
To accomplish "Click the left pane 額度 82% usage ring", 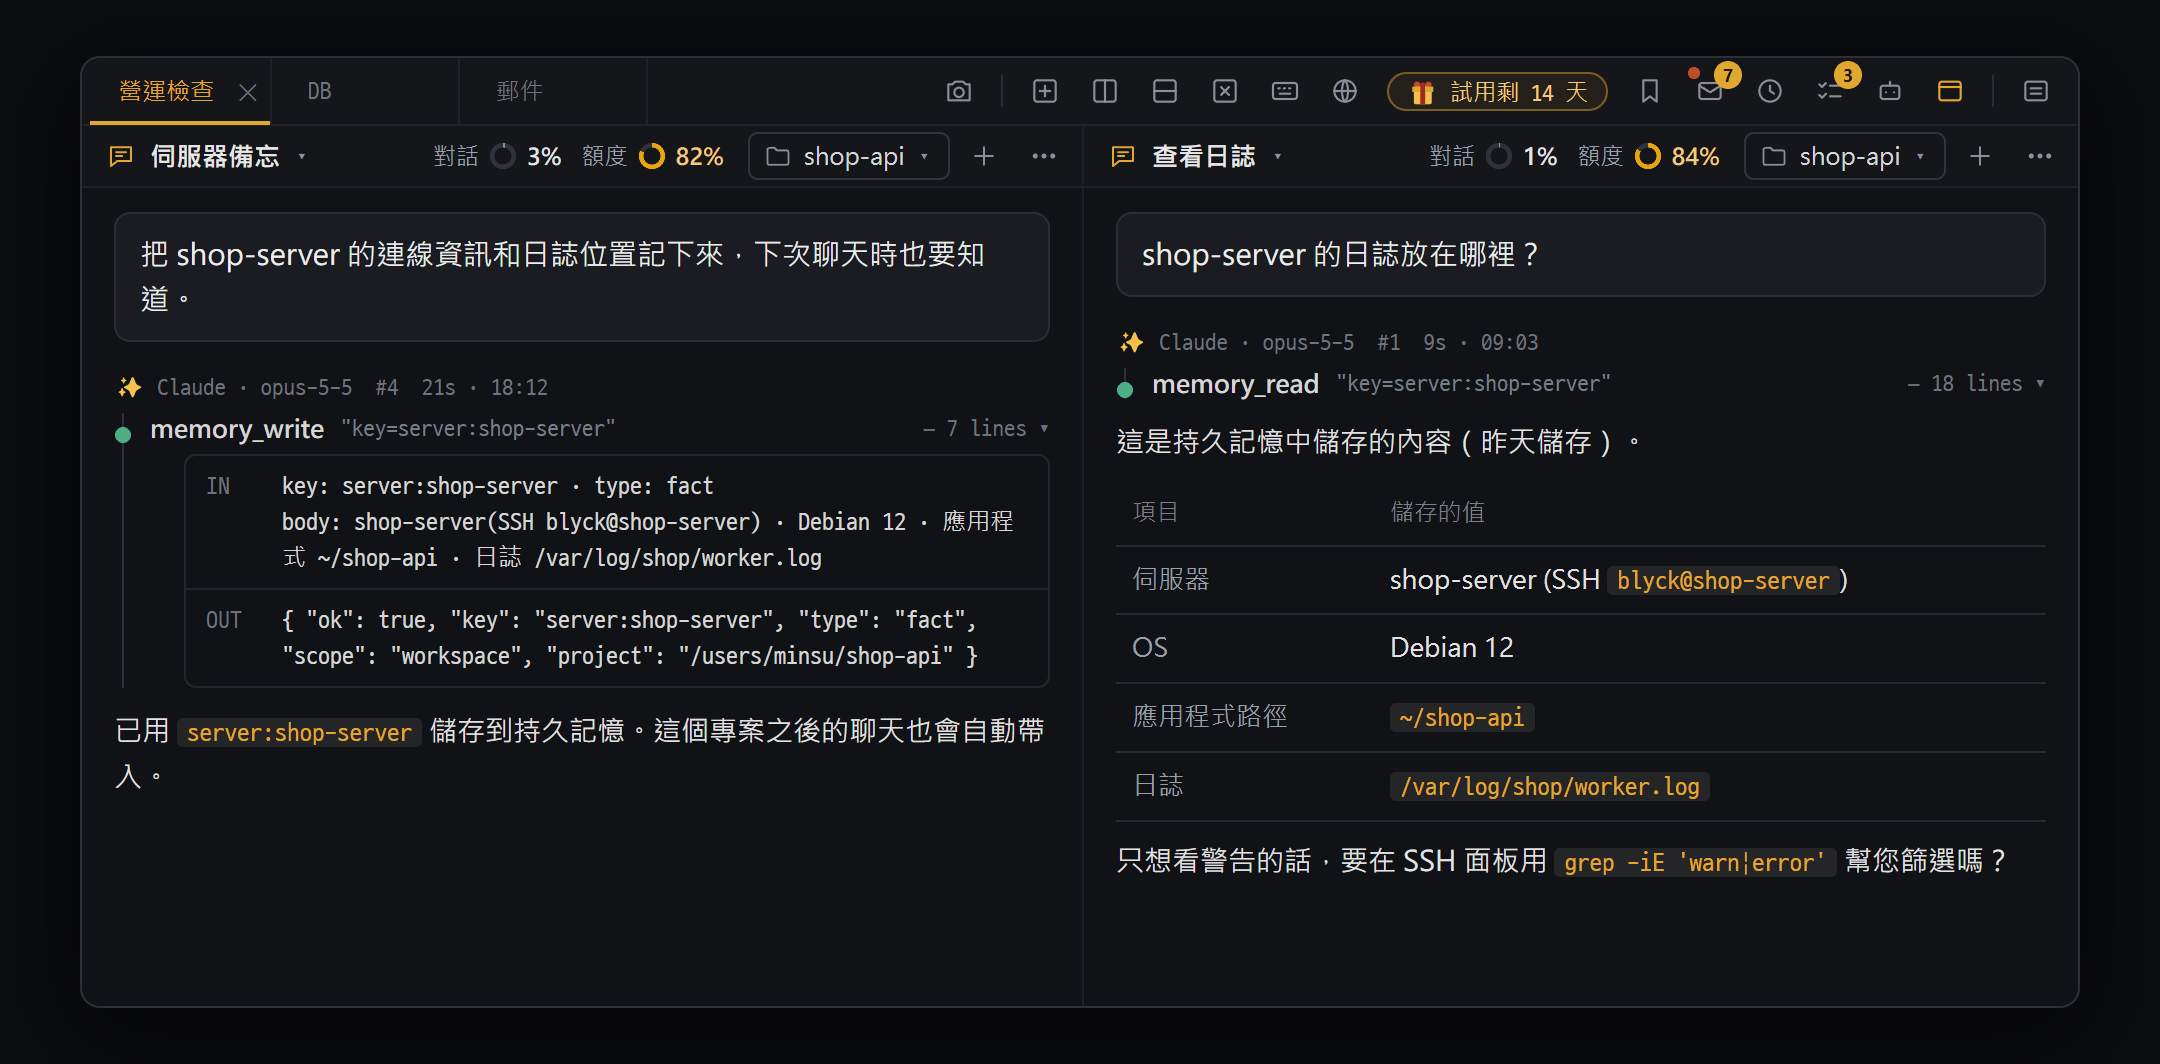I will (x=652, y=157).
